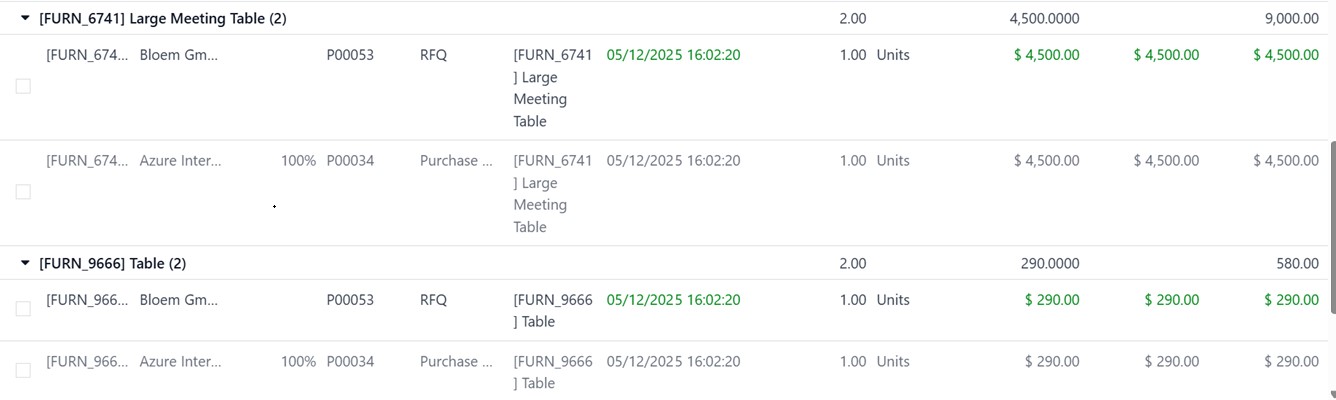Viewport: 1336px width, 400px height.
Task: Click green date in the Bloem Large Meeting Table row
Action: (673, 55)
